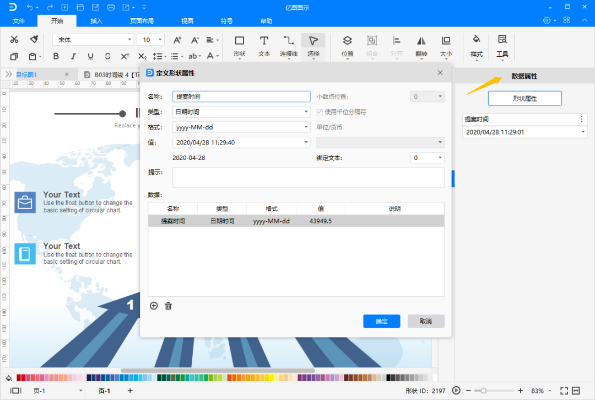Toggle the thousands separator checkbox
Image resolution: width=595 pixels, height=400 pixels.
320,112
